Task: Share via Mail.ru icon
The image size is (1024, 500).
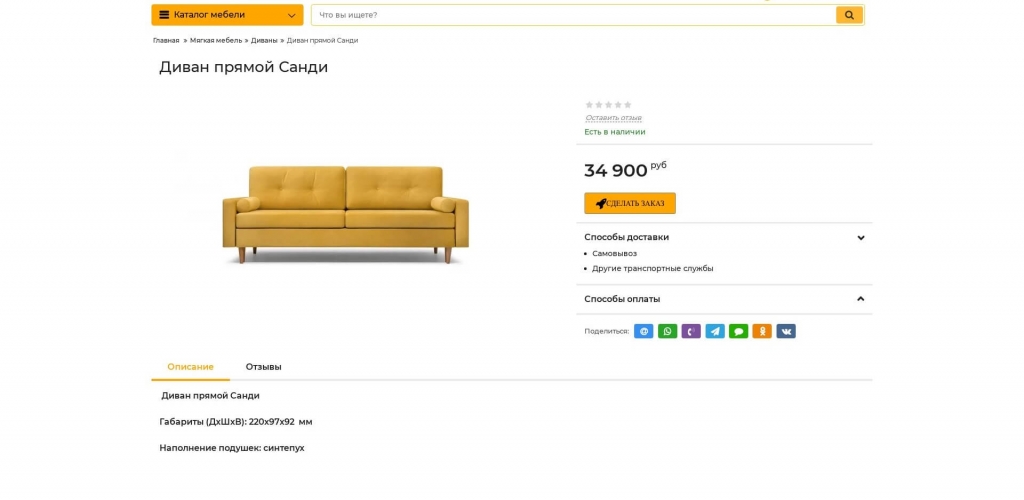Action: point(644,331)
